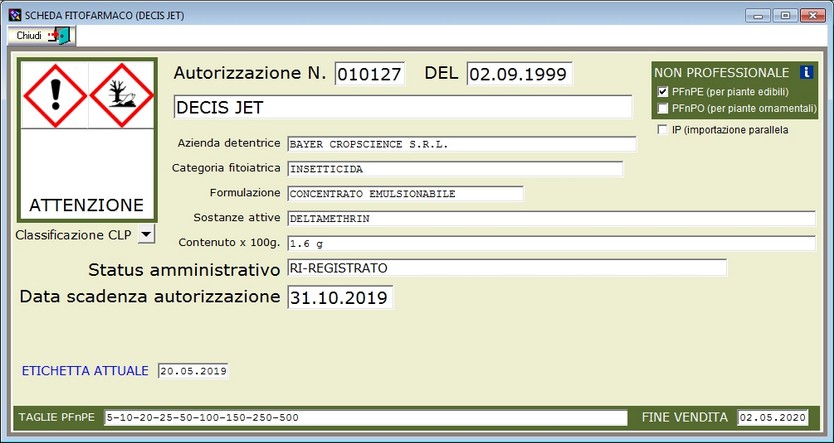Click the ETICHETTA ATTUALE date field 20.05.2019

(193, 371)
